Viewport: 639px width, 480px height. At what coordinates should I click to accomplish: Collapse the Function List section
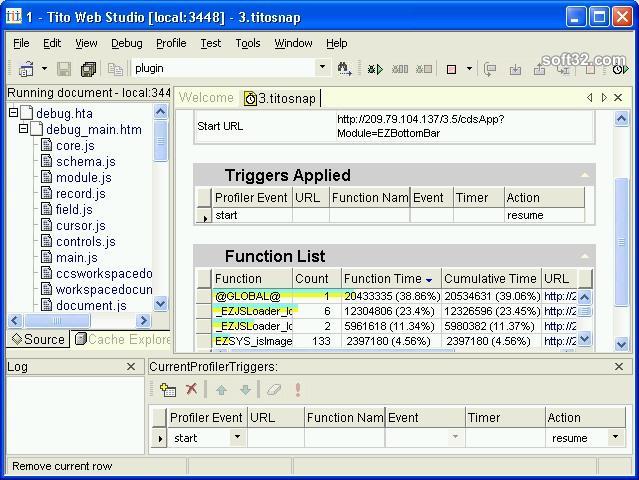(584, 256)
